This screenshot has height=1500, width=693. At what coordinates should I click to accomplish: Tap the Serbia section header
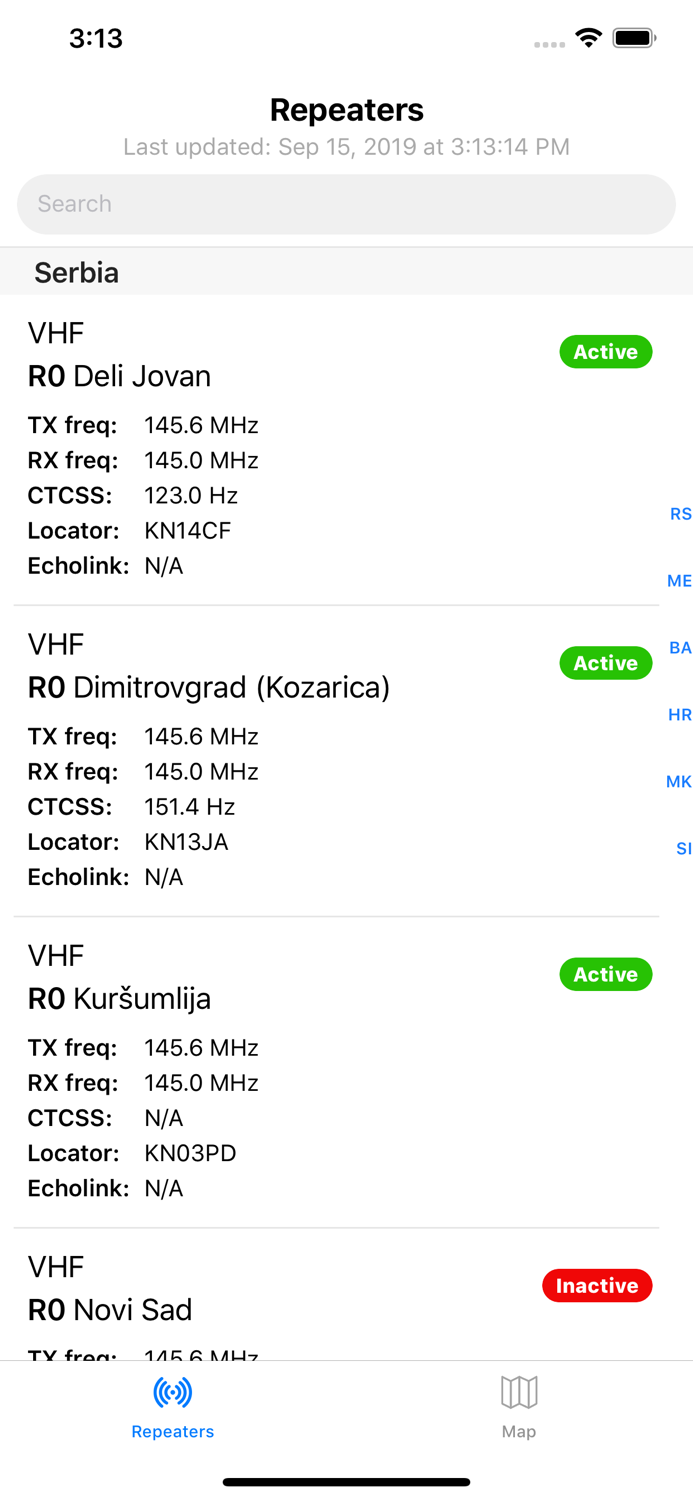click(77, 272)
